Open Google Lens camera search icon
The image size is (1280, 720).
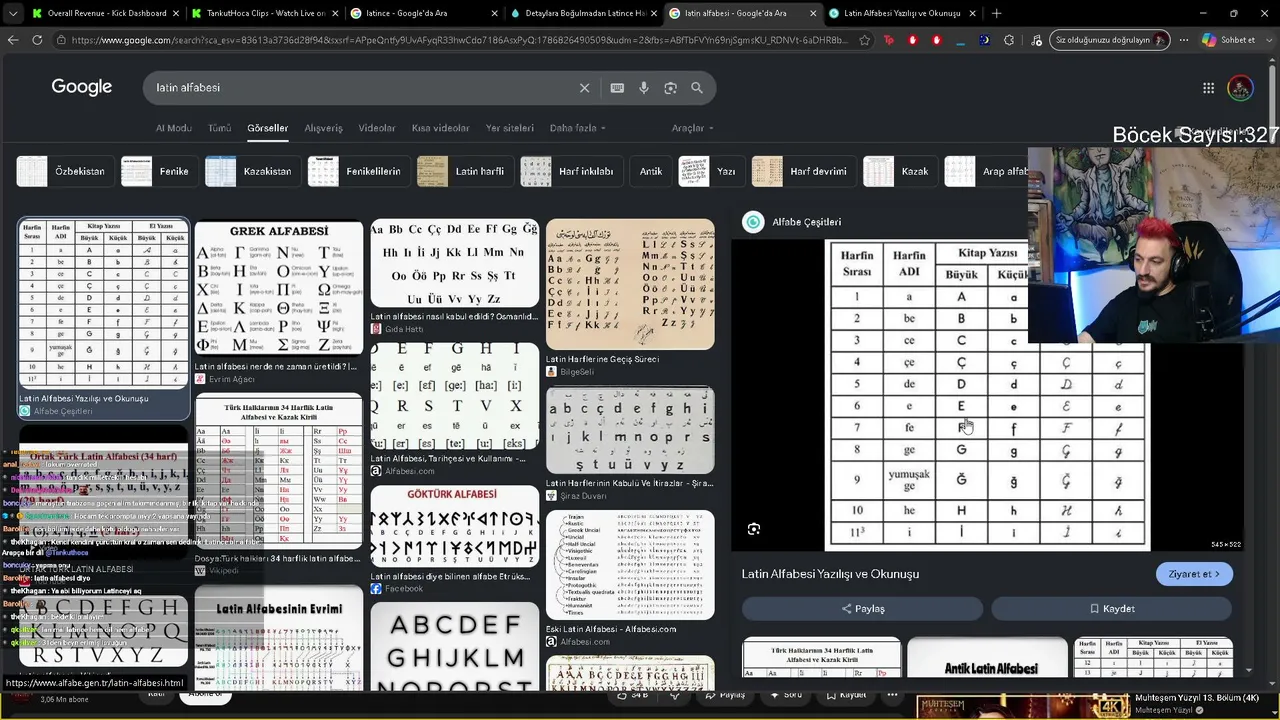click(670, 88)
